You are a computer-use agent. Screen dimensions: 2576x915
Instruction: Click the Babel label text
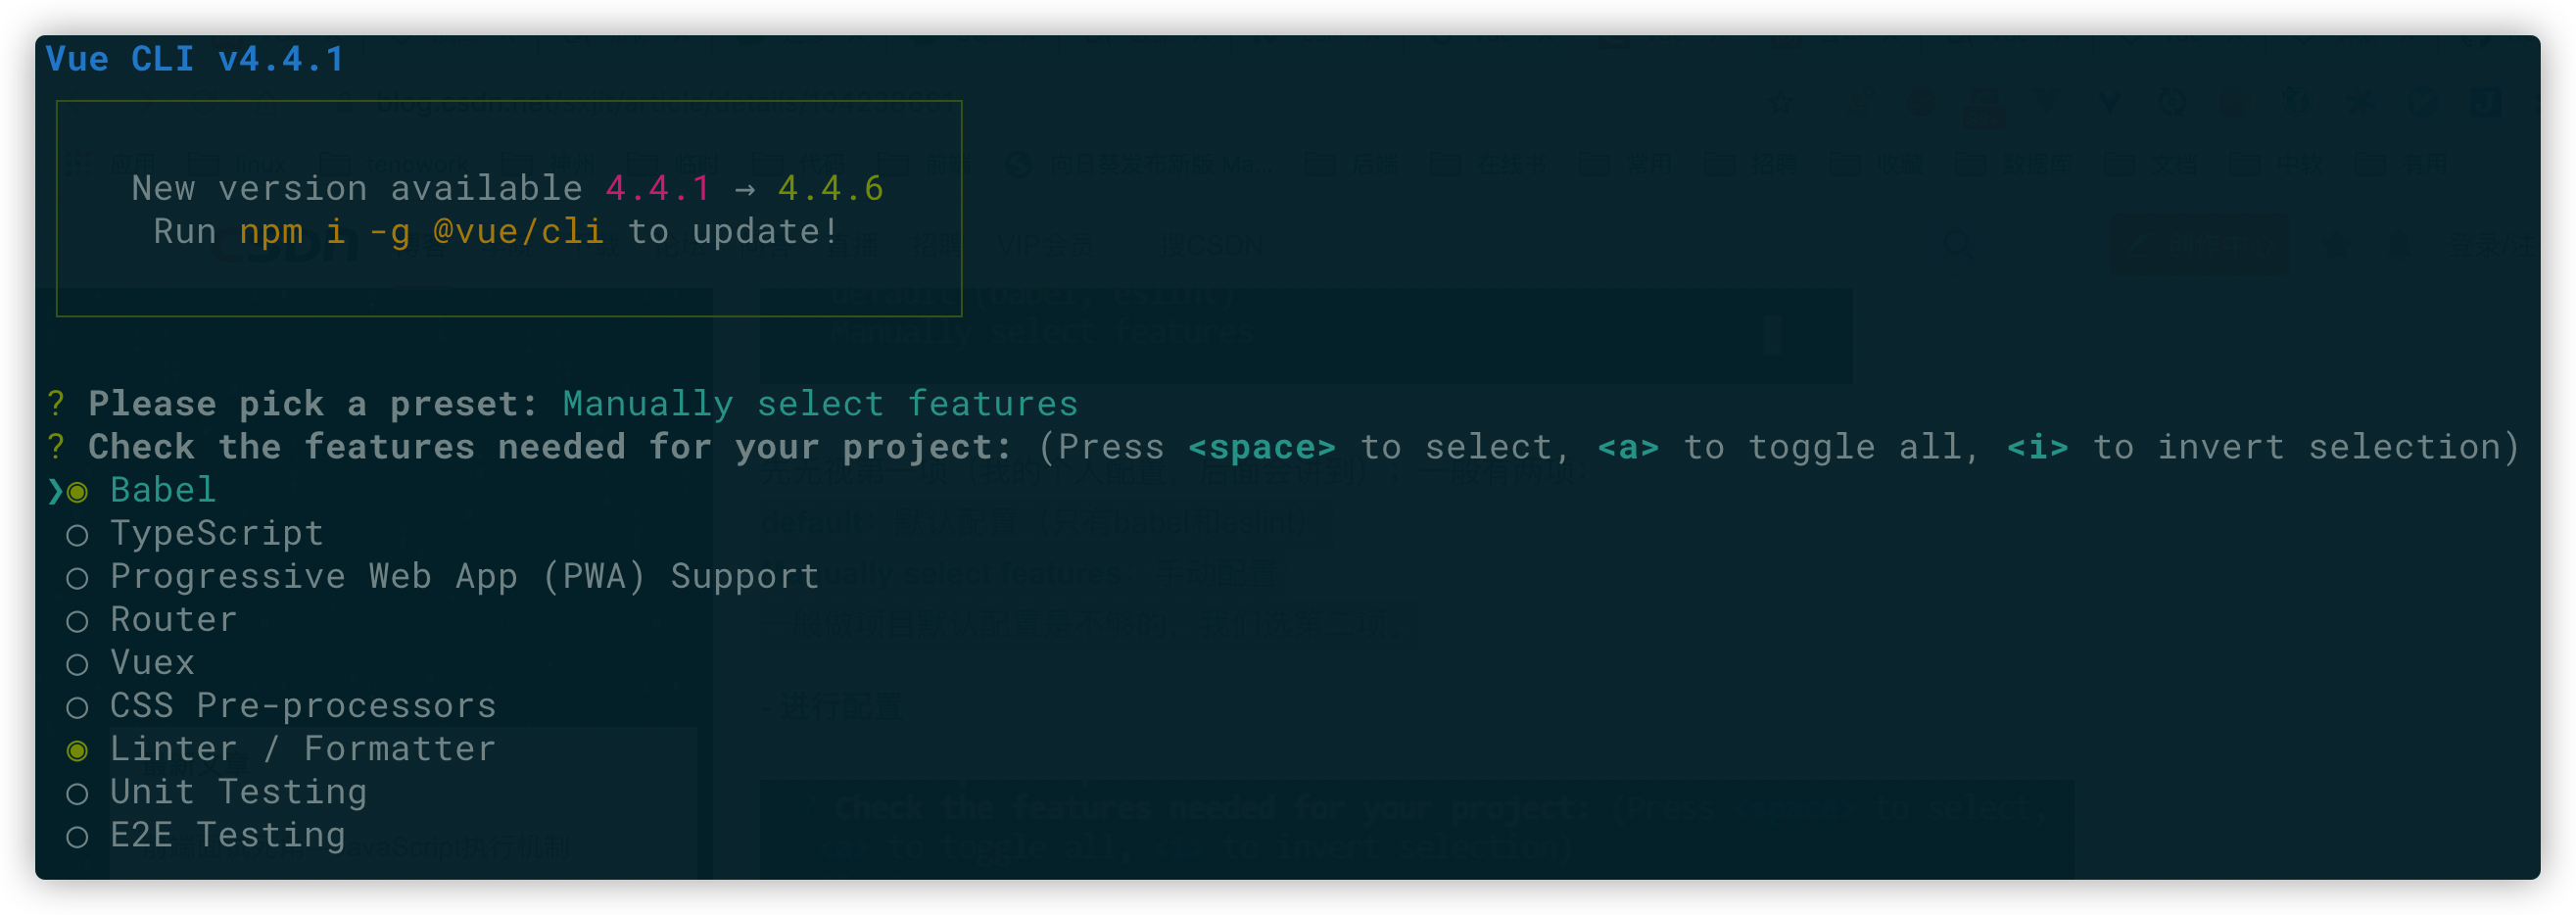coord(163,489)
